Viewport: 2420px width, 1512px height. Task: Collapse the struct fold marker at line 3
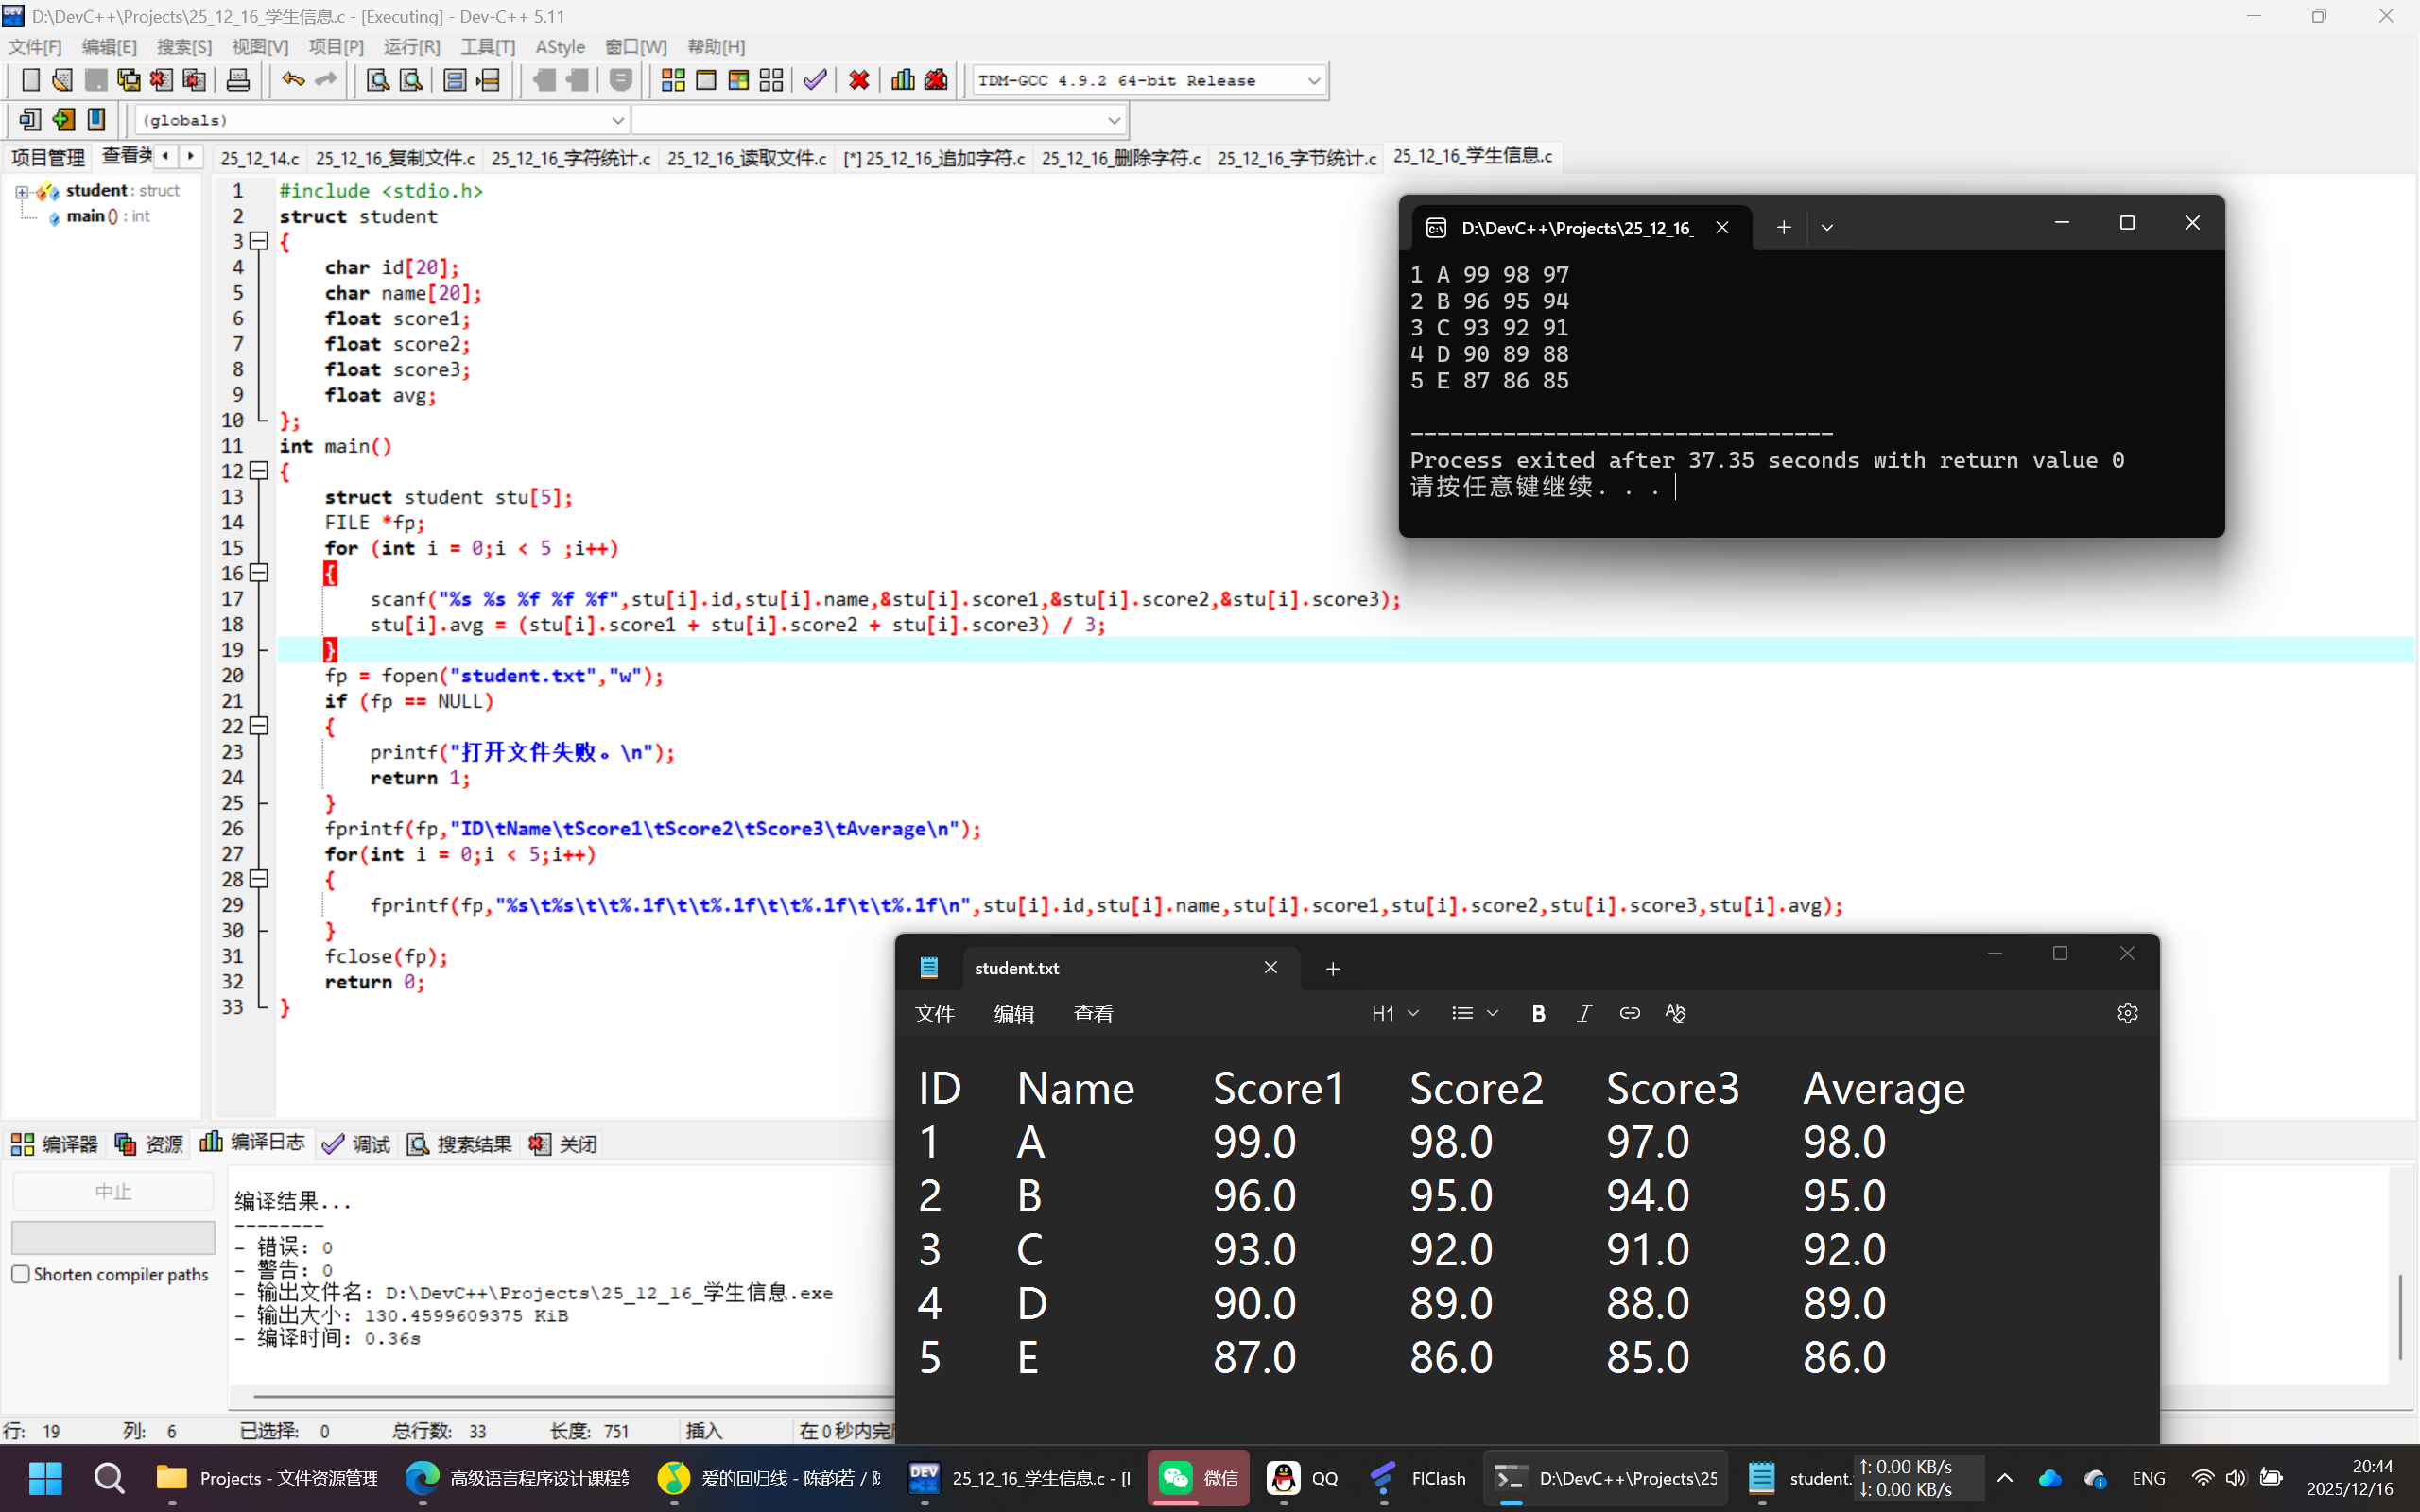[259, 241]
